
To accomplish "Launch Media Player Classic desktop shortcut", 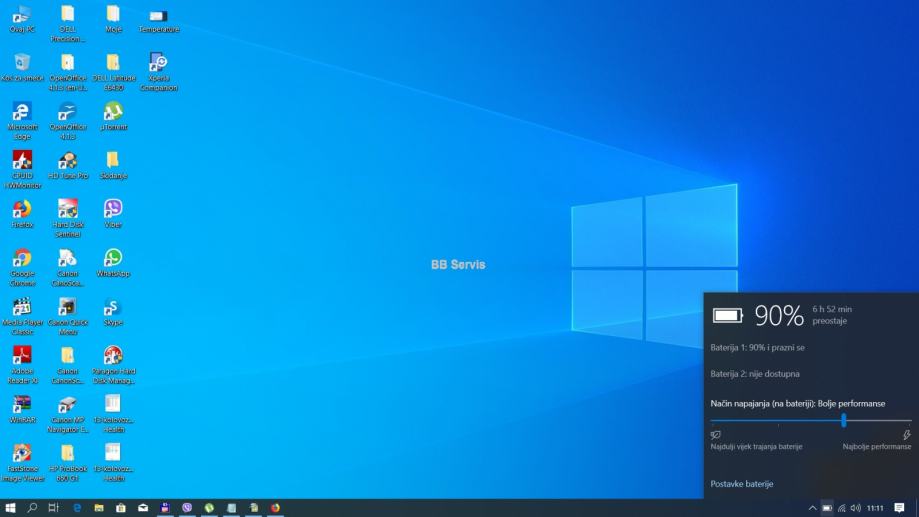I will [x=22, y=316].
